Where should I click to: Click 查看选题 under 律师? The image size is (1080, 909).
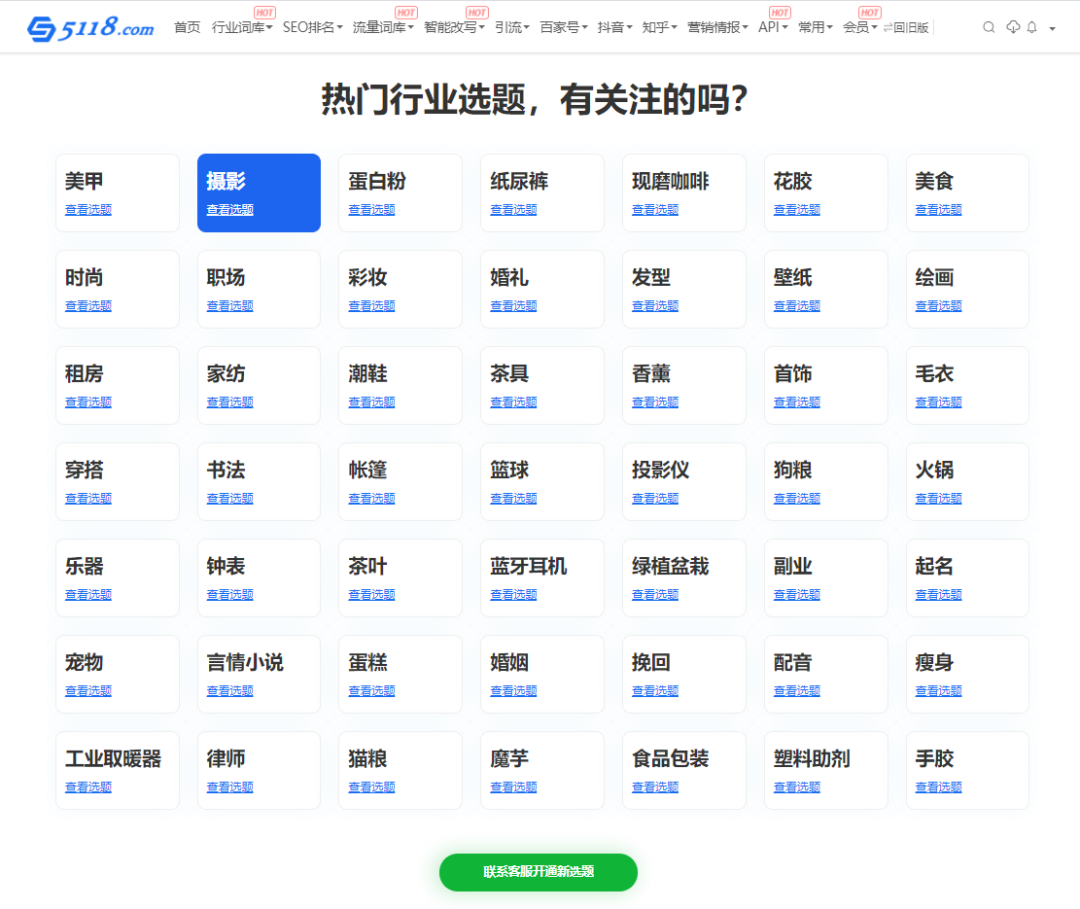tap(230, 787)
